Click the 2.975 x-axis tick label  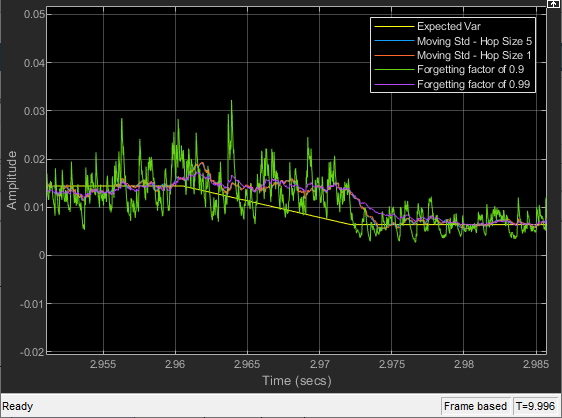[x=392, y=364]
